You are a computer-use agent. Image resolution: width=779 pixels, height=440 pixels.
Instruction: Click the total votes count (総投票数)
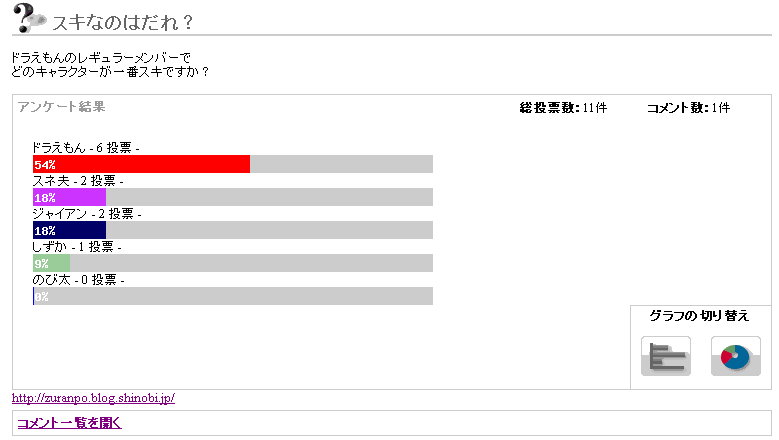[563, 107]
